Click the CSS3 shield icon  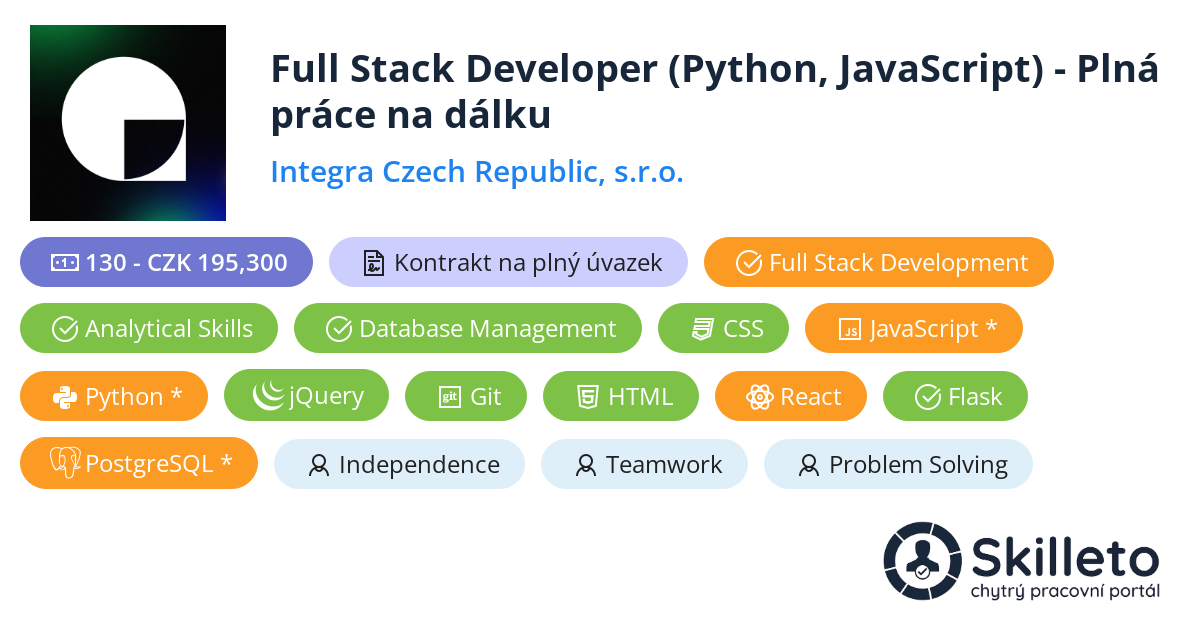point(702,329)
